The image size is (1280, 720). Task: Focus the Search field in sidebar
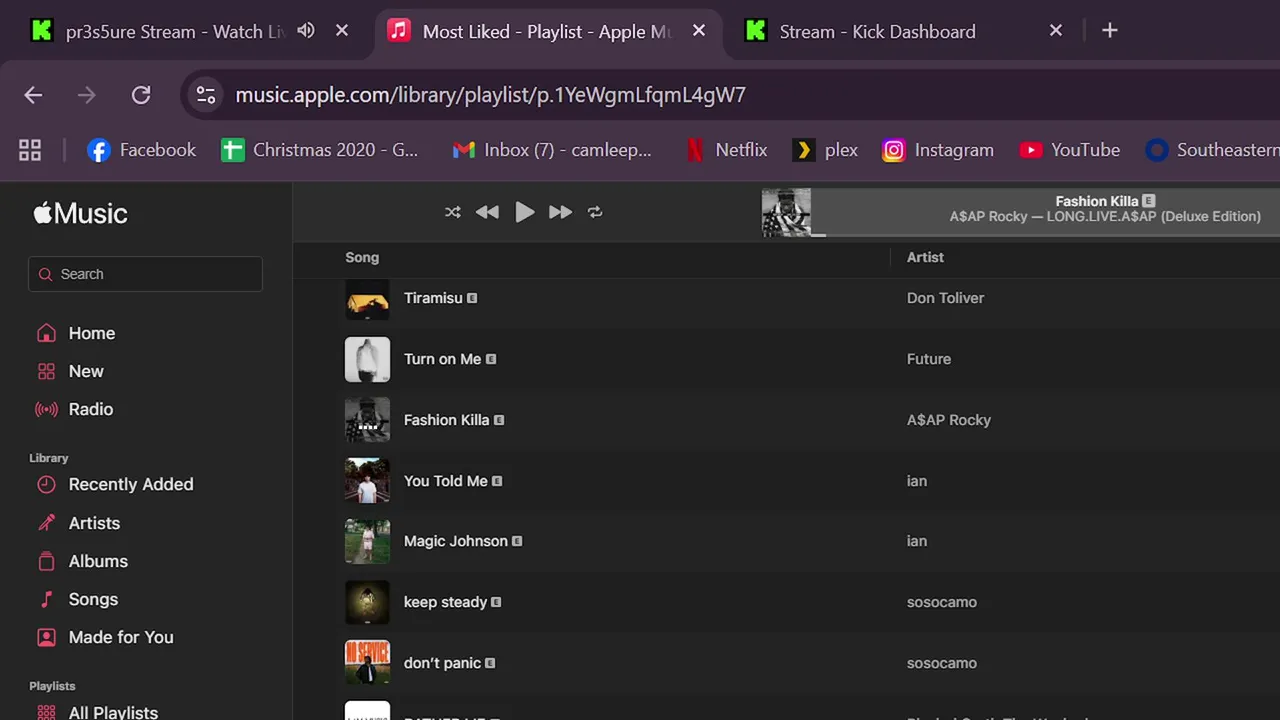[x=145, y=274]
